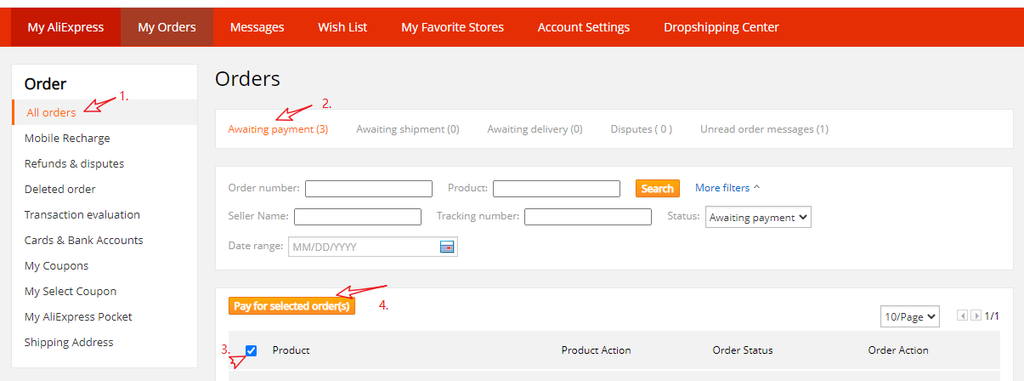Collapse the More filters section
1024x381 pixels.
[x=728, y=188]
